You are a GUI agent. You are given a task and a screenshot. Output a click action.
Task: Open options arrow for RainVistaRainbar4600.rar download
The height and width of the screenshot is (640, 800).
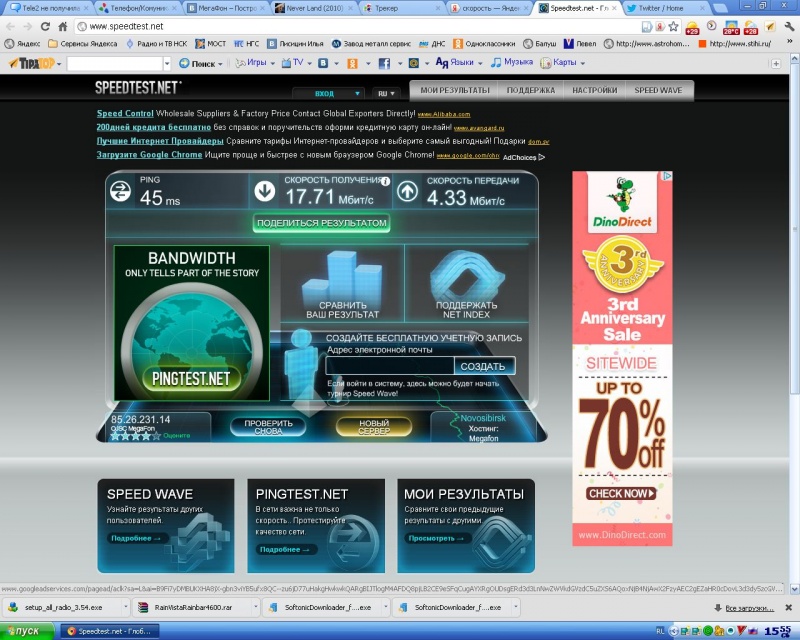255,607
